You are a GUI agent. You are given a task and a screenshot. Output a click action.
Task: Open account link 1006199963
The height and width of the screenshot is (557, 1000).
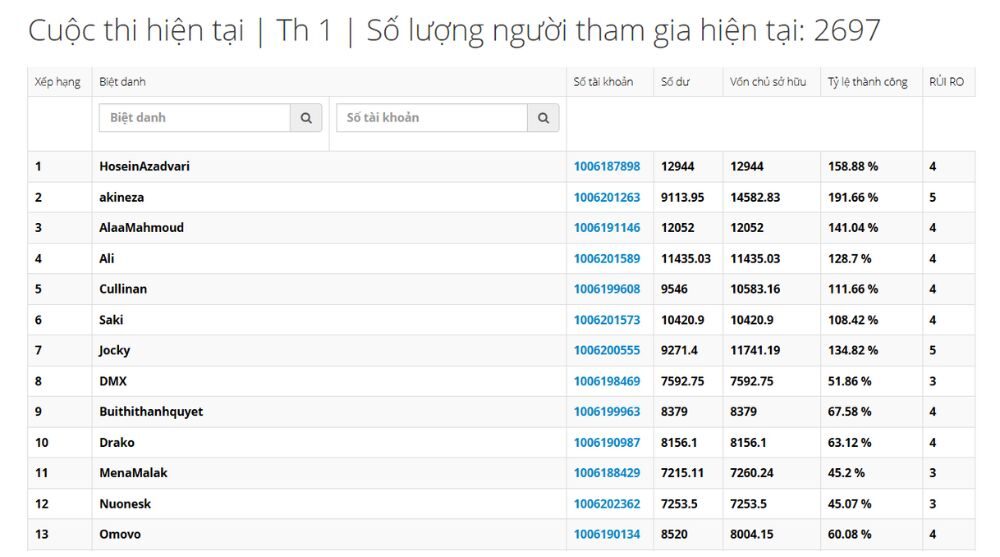tap(607, 412)
